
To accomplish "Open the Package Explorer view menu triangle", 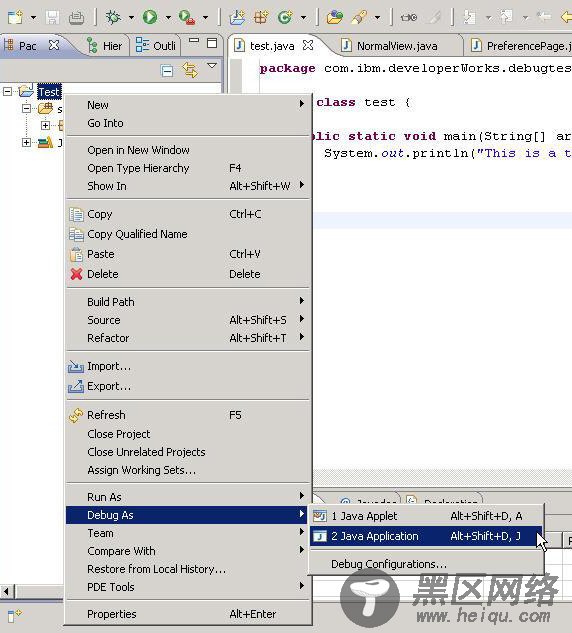I will click(x=212, y=65).
